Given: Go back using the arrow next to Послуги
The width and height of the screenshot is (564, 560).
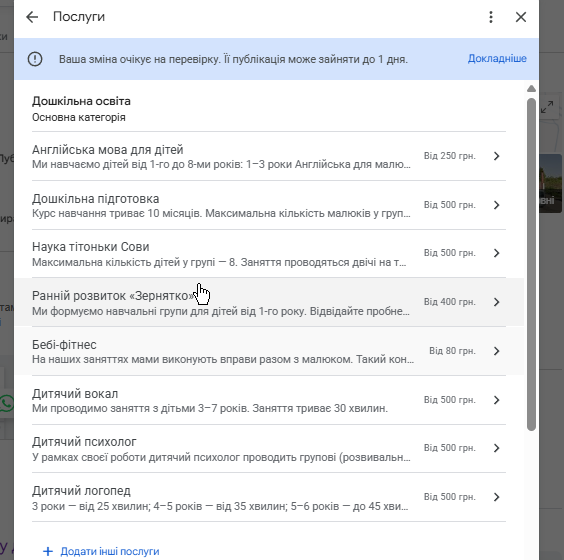Looking at the screenshot, I should pyautogui.click(x=32, y=17).
